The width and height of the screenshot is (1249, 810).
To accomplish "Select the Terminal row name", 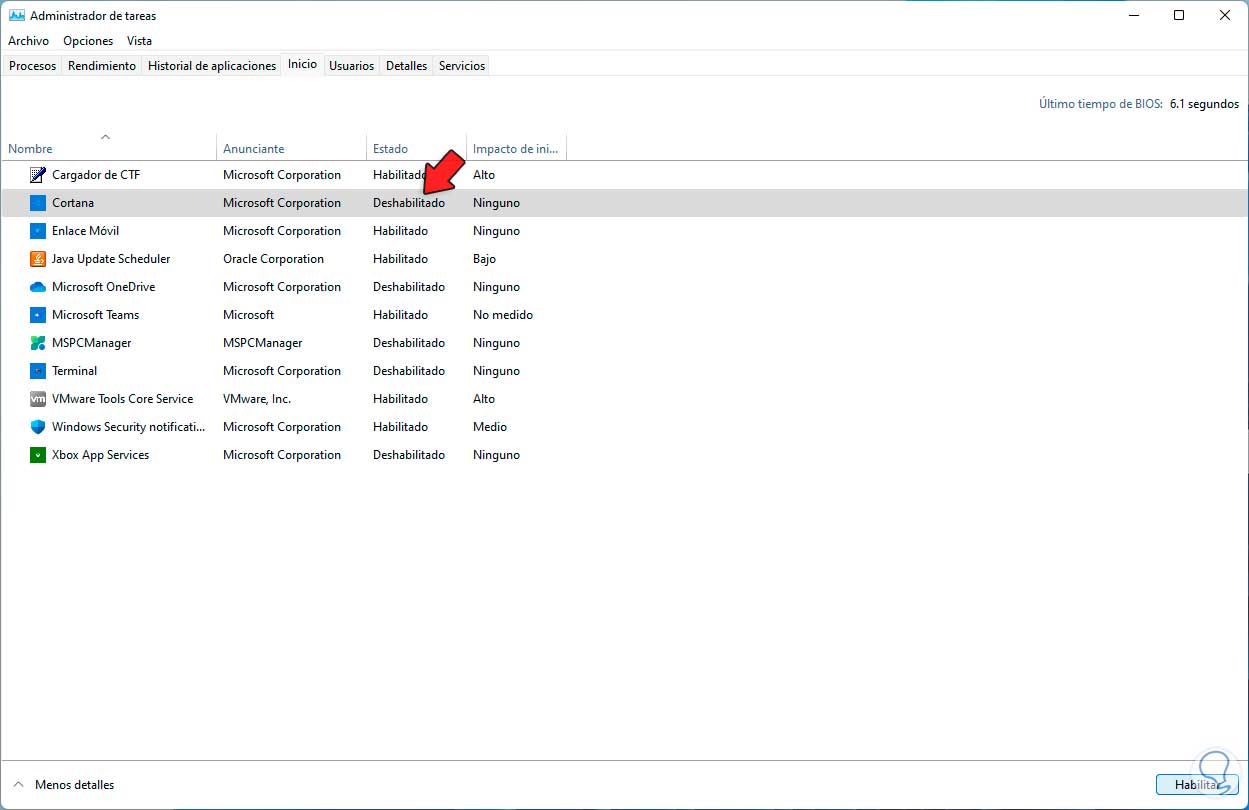I will 74,371.
